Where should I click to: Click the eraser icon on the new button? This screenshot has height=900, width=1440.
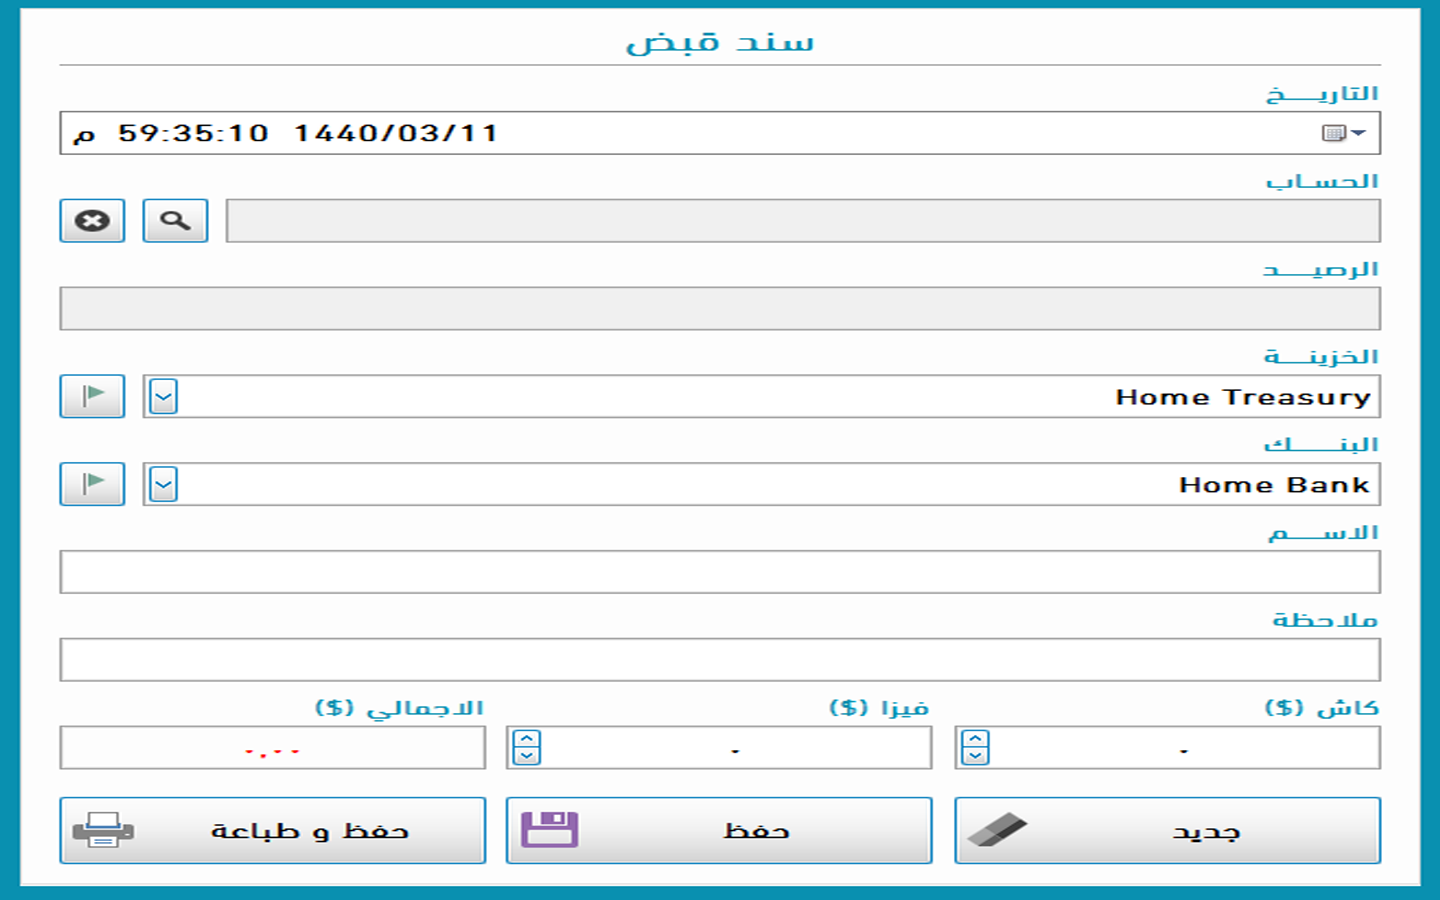tap(997, 830)
